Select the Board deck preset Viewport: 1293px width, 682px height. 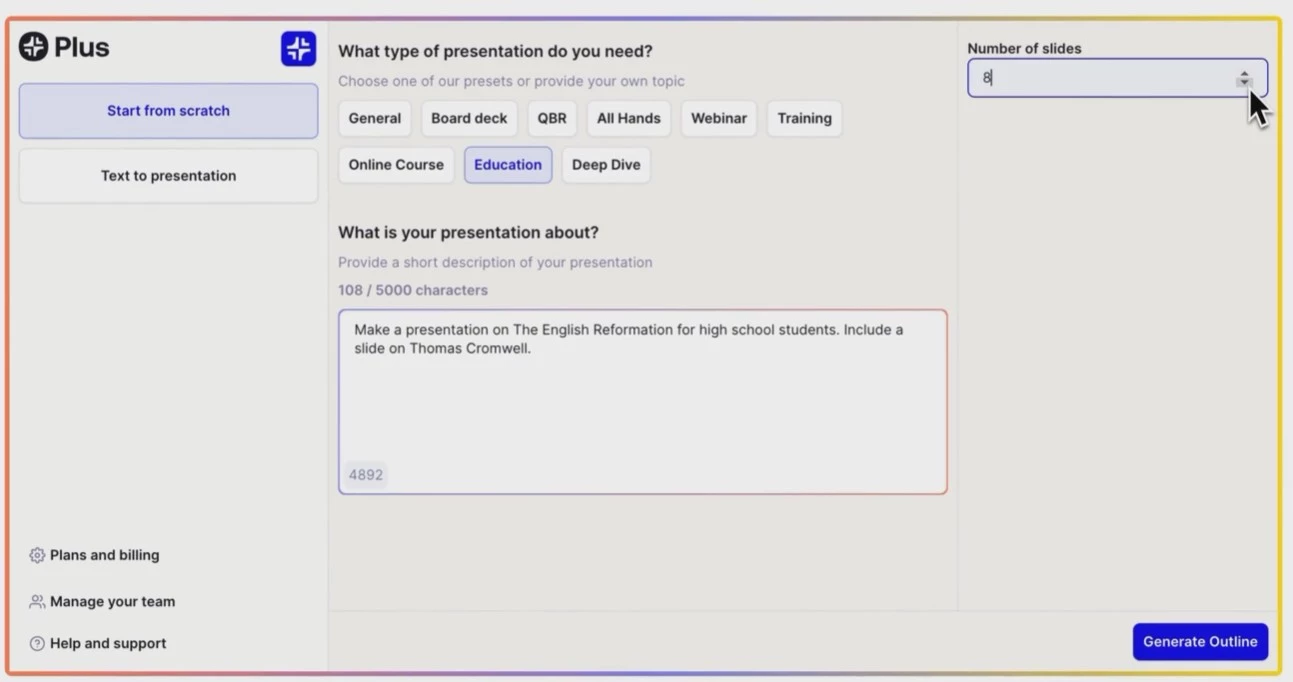pos(469,118)
